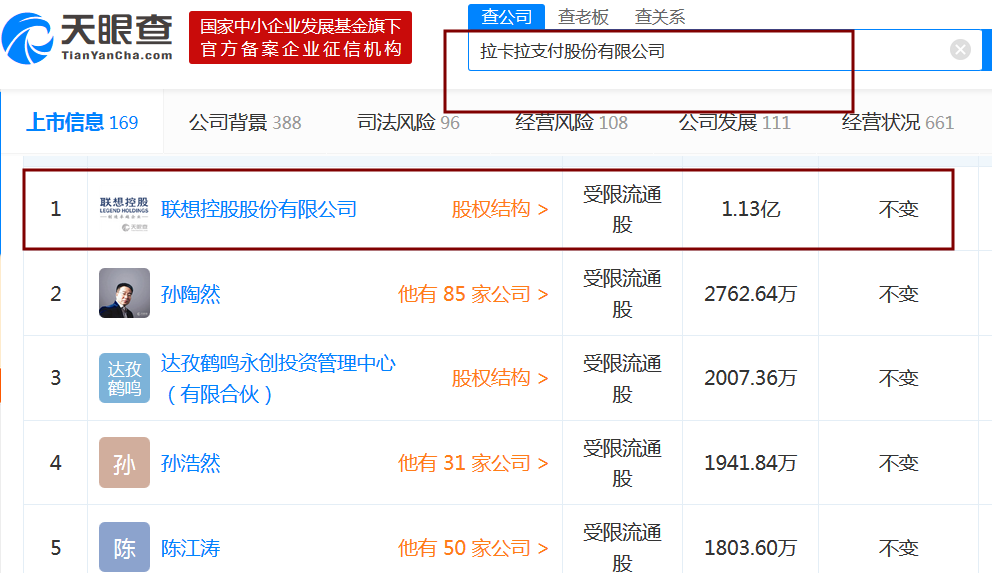
Task: Select 受限流通股 in 孙陶然 row
Action: click(622, 293)
